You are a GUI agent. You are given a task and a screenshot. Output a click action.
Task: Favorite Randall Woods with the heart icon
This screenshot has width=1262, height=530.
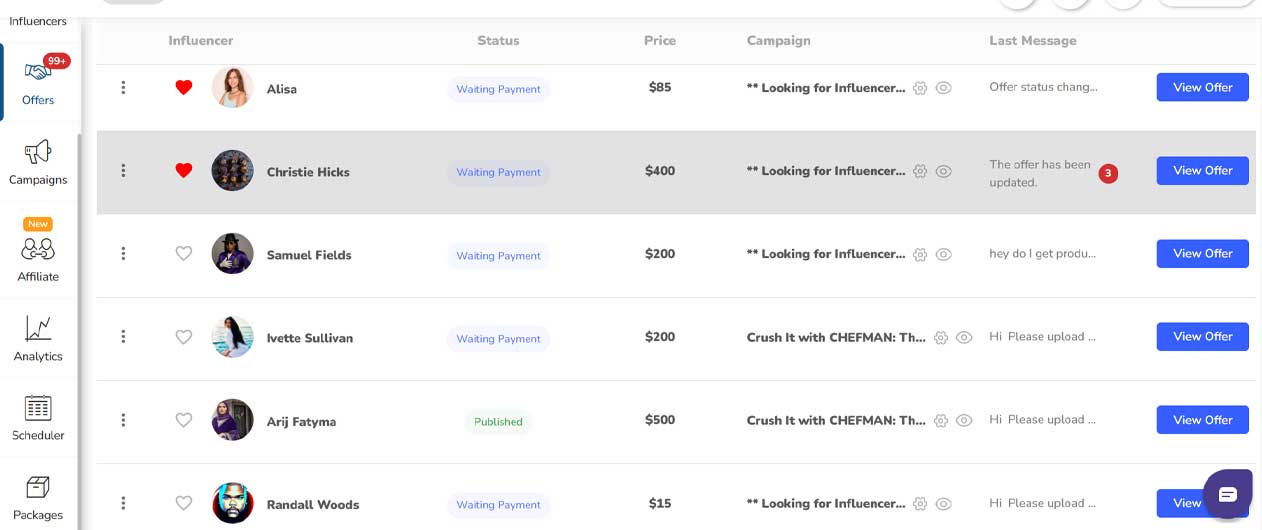(x=184, y=503)
